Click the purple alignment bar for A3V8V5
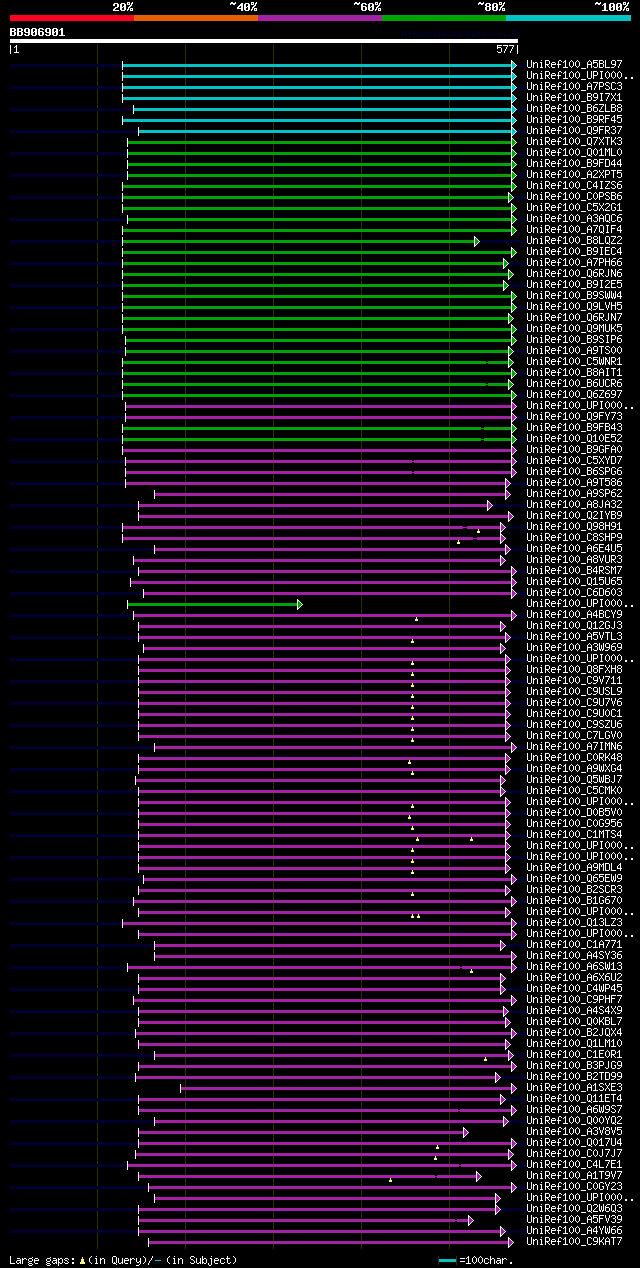 [x=303, y=1132]
